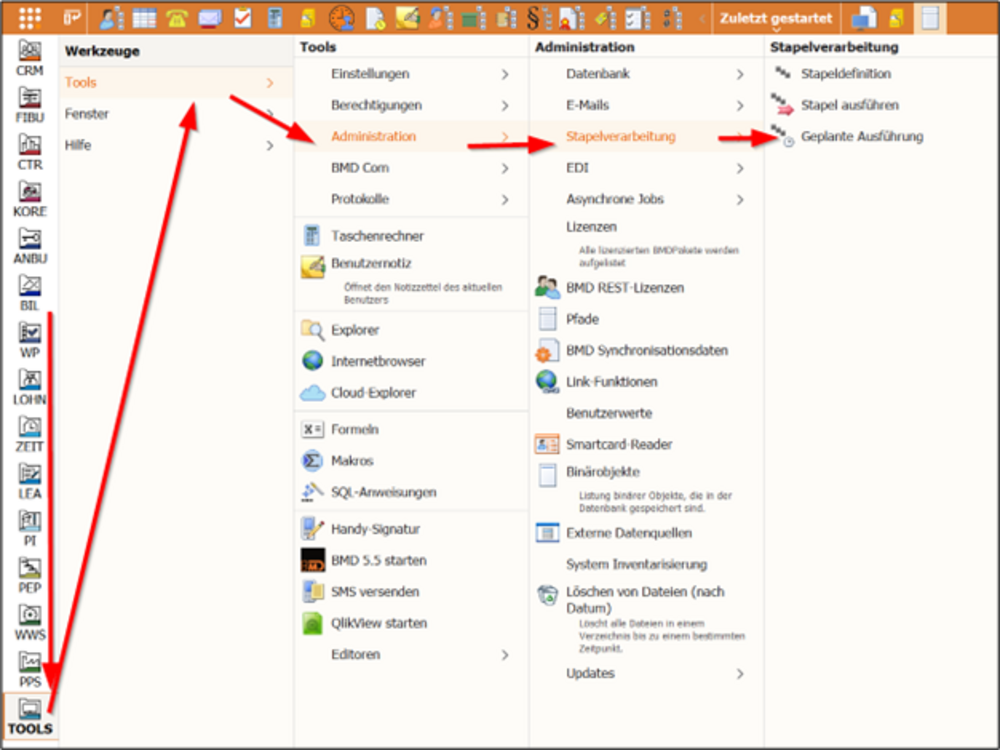Click BMD REST-Lizenzen entry
1000x750 pixels.
(625, 287)
